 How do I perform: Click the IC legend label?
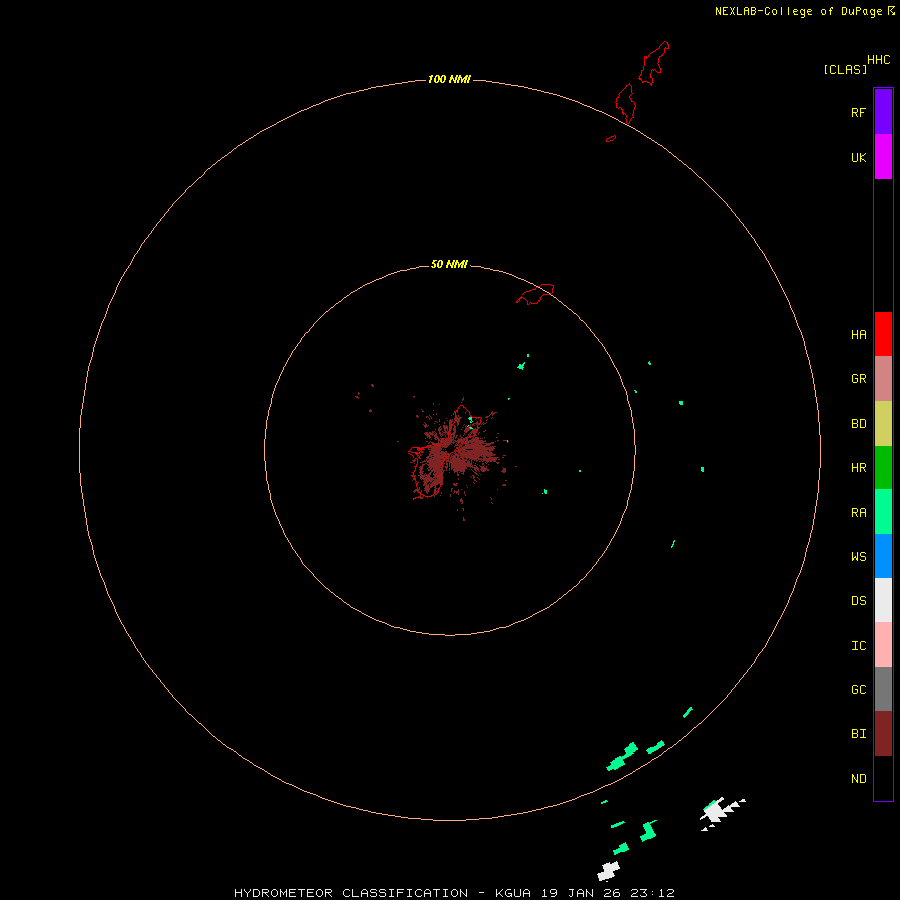tap(858, 646)
